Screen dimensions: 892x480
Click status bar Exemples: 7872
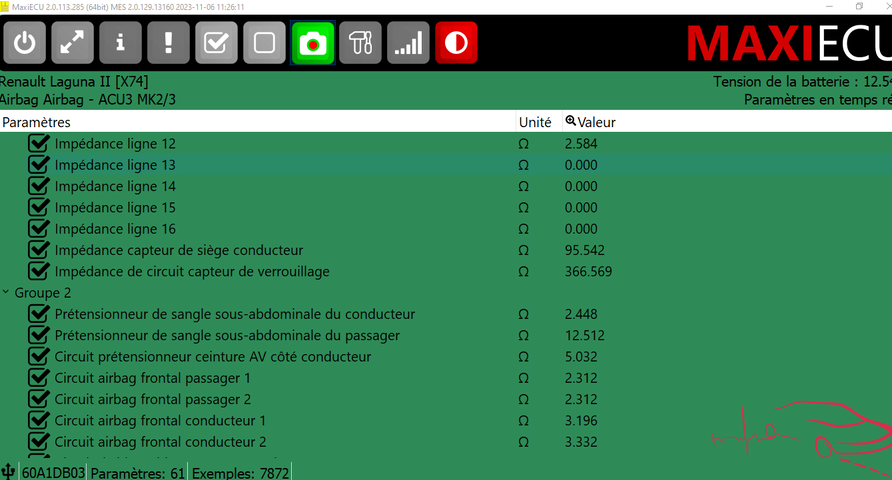click(240, 473)
